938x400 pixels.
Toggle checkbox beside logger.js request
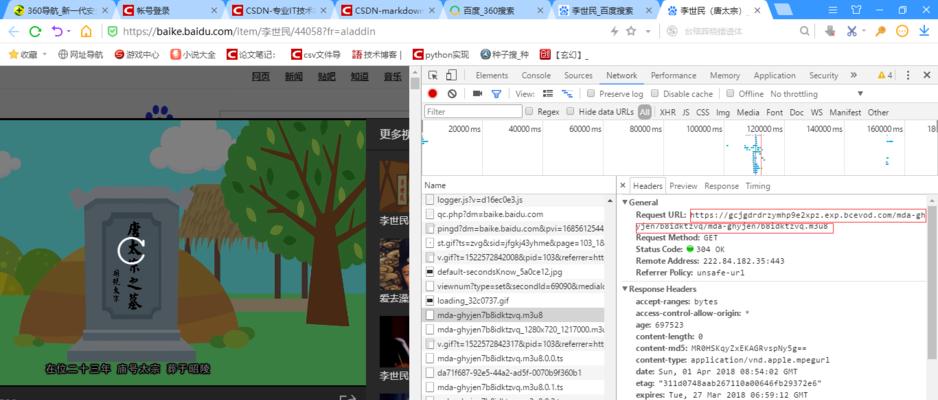[x=430, y=200]
